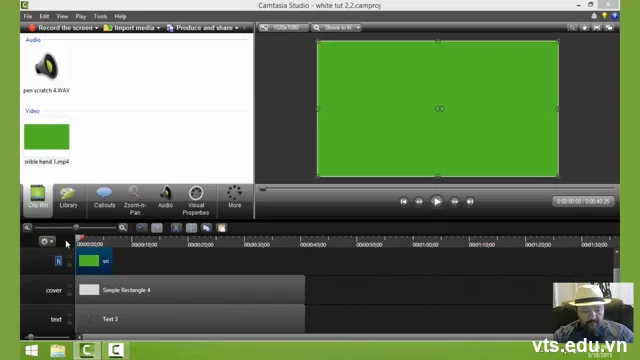Open the notifications bell icon
This screenshot has width=640, height=360.
594,16
